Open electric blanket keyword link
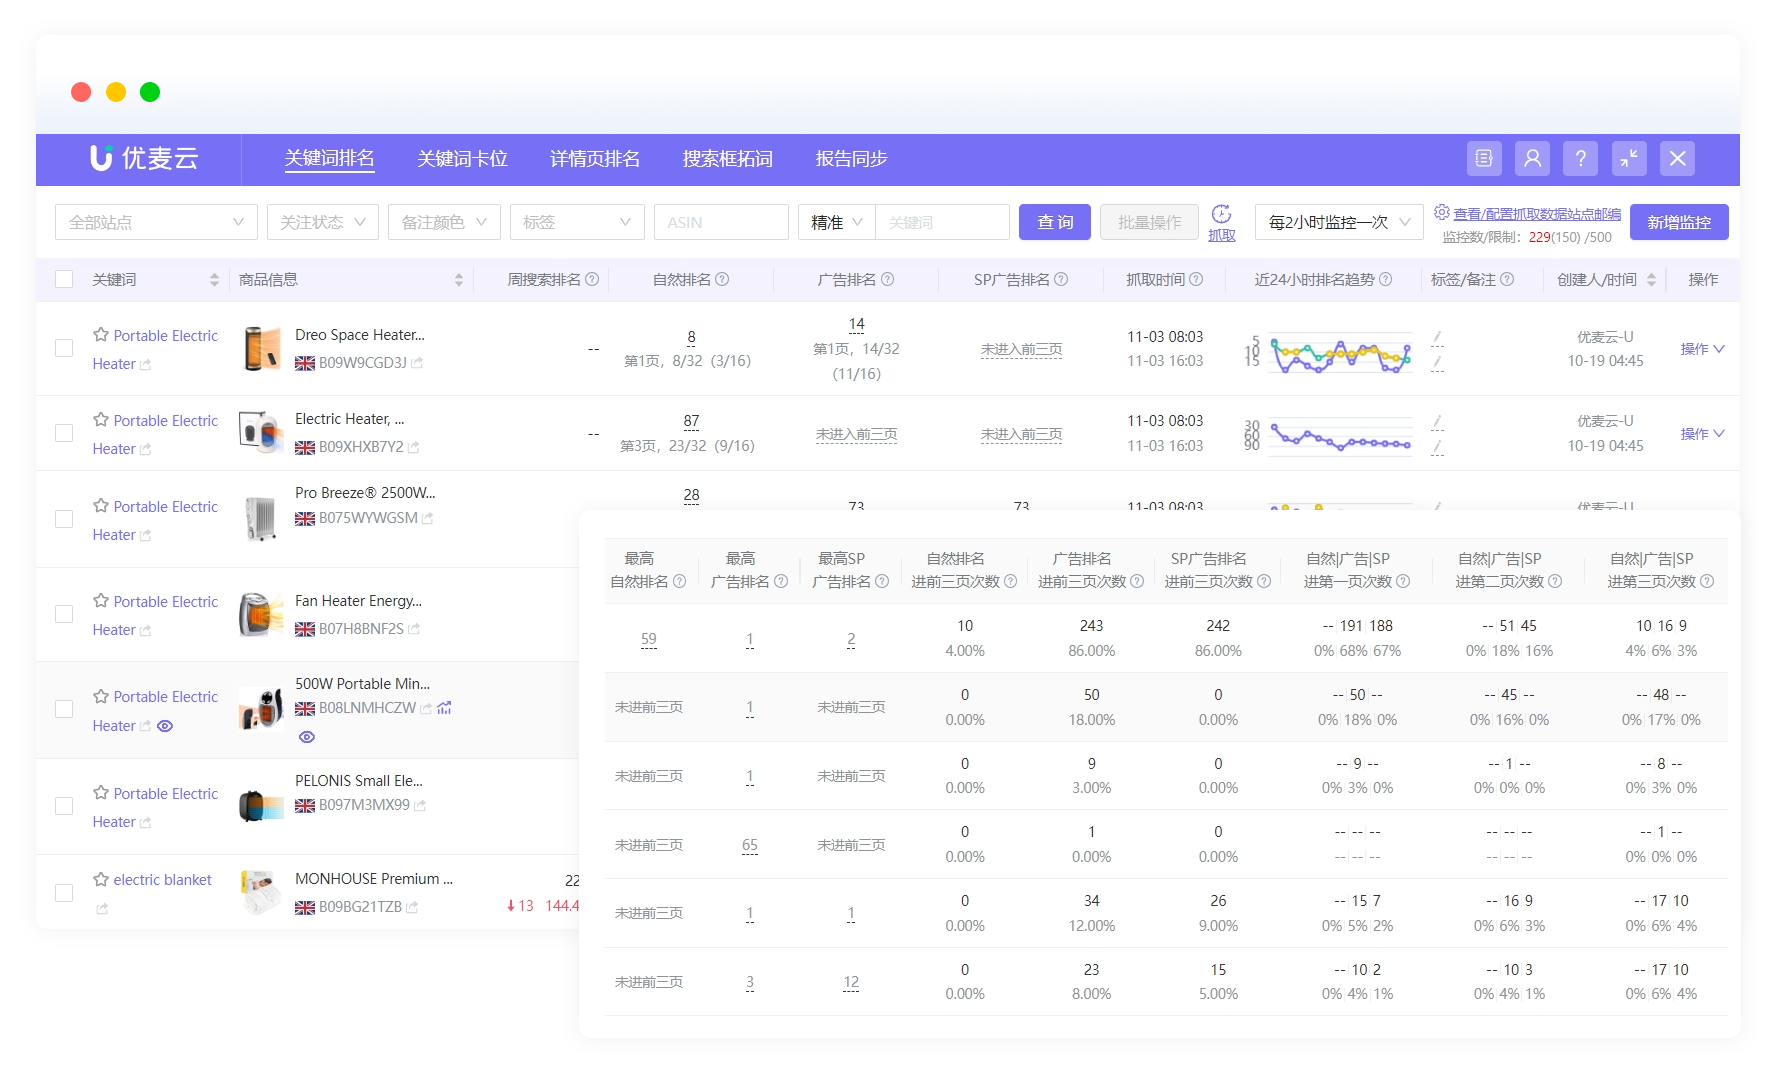The height and width of the screenshot is (1071, 1776). 162,880
